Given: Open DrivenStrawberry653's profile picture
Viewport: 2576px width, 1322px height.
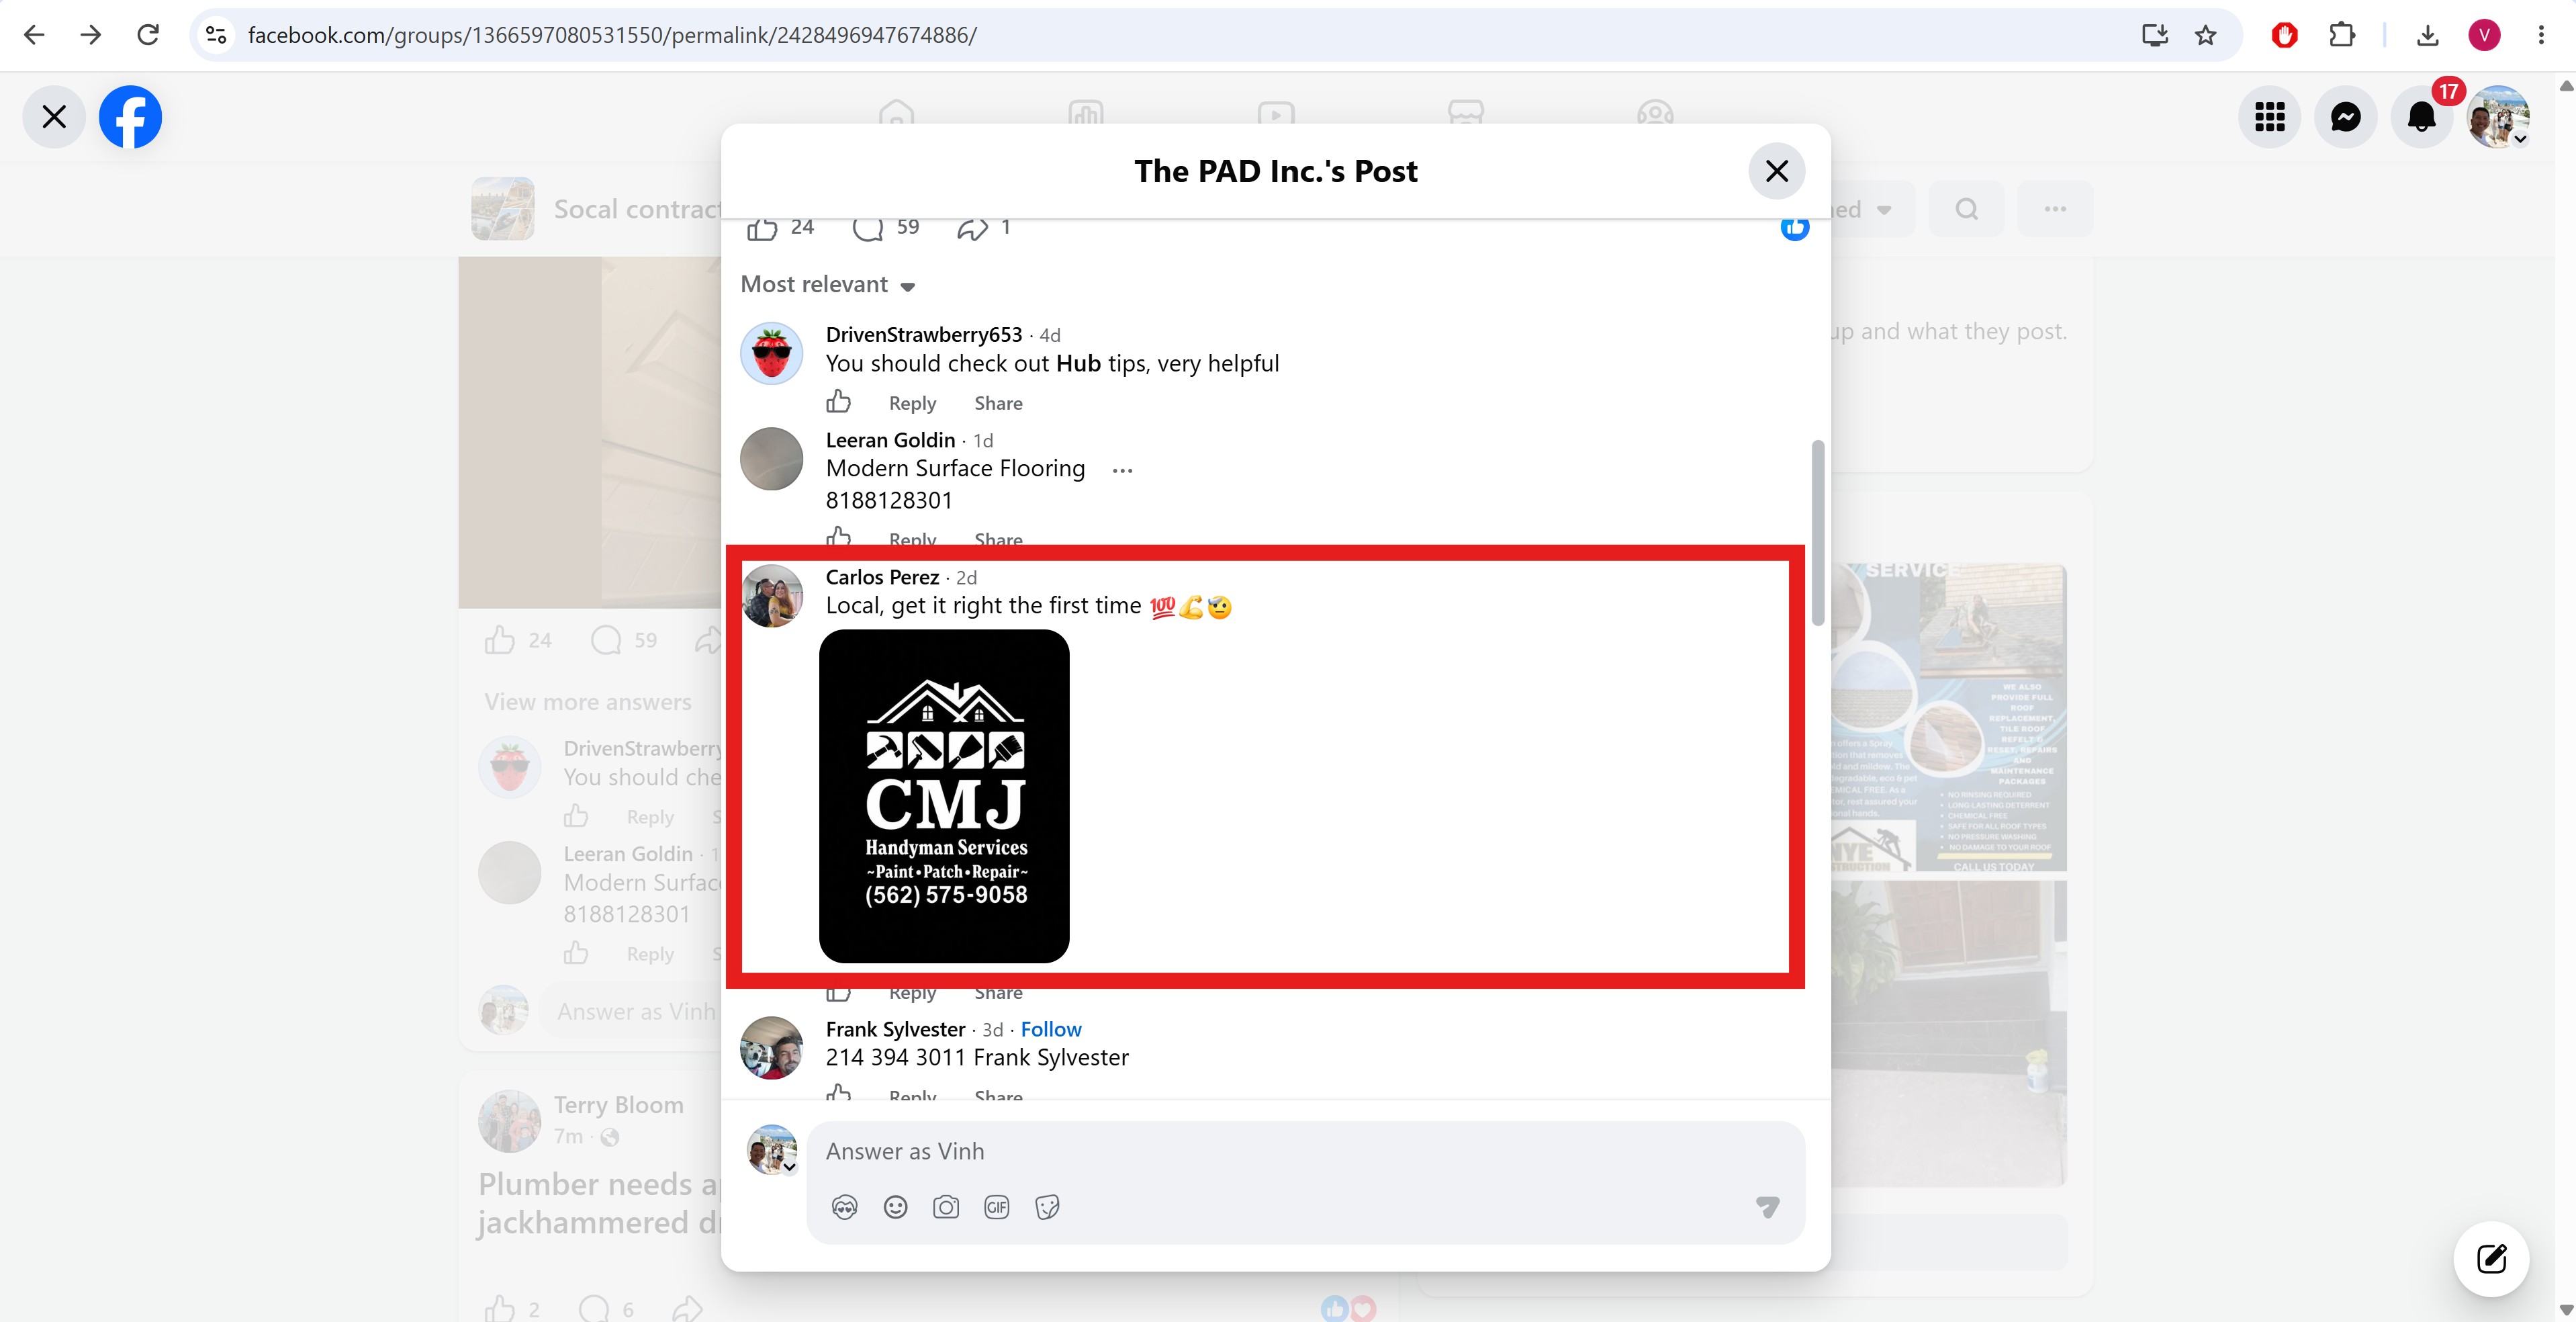Looking at the screenshot, I should (771, 353).
